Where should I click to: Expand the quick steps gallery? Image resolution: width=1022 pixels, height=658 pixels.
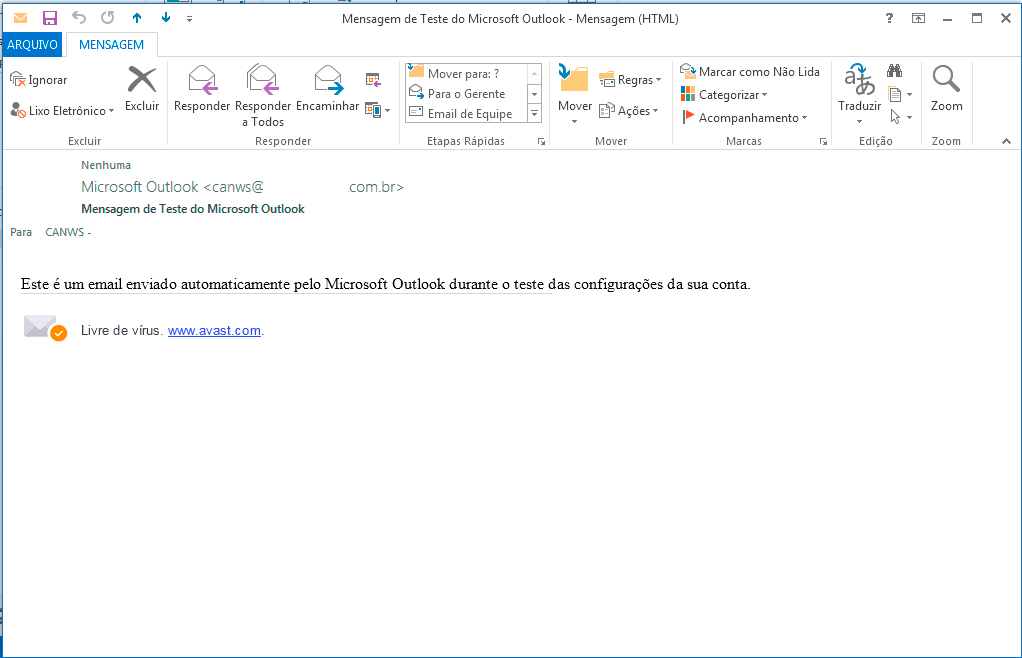[x=534, y=113]
